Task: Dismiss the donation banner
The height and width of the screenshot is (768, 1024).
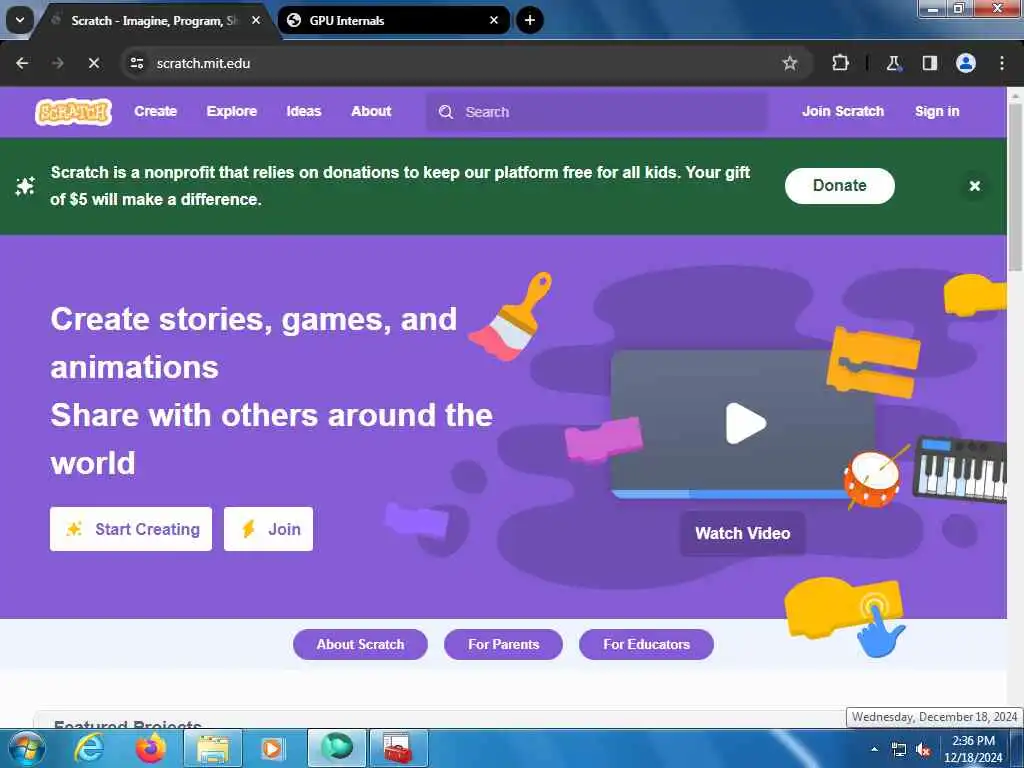Action: (x=974, y=186)
